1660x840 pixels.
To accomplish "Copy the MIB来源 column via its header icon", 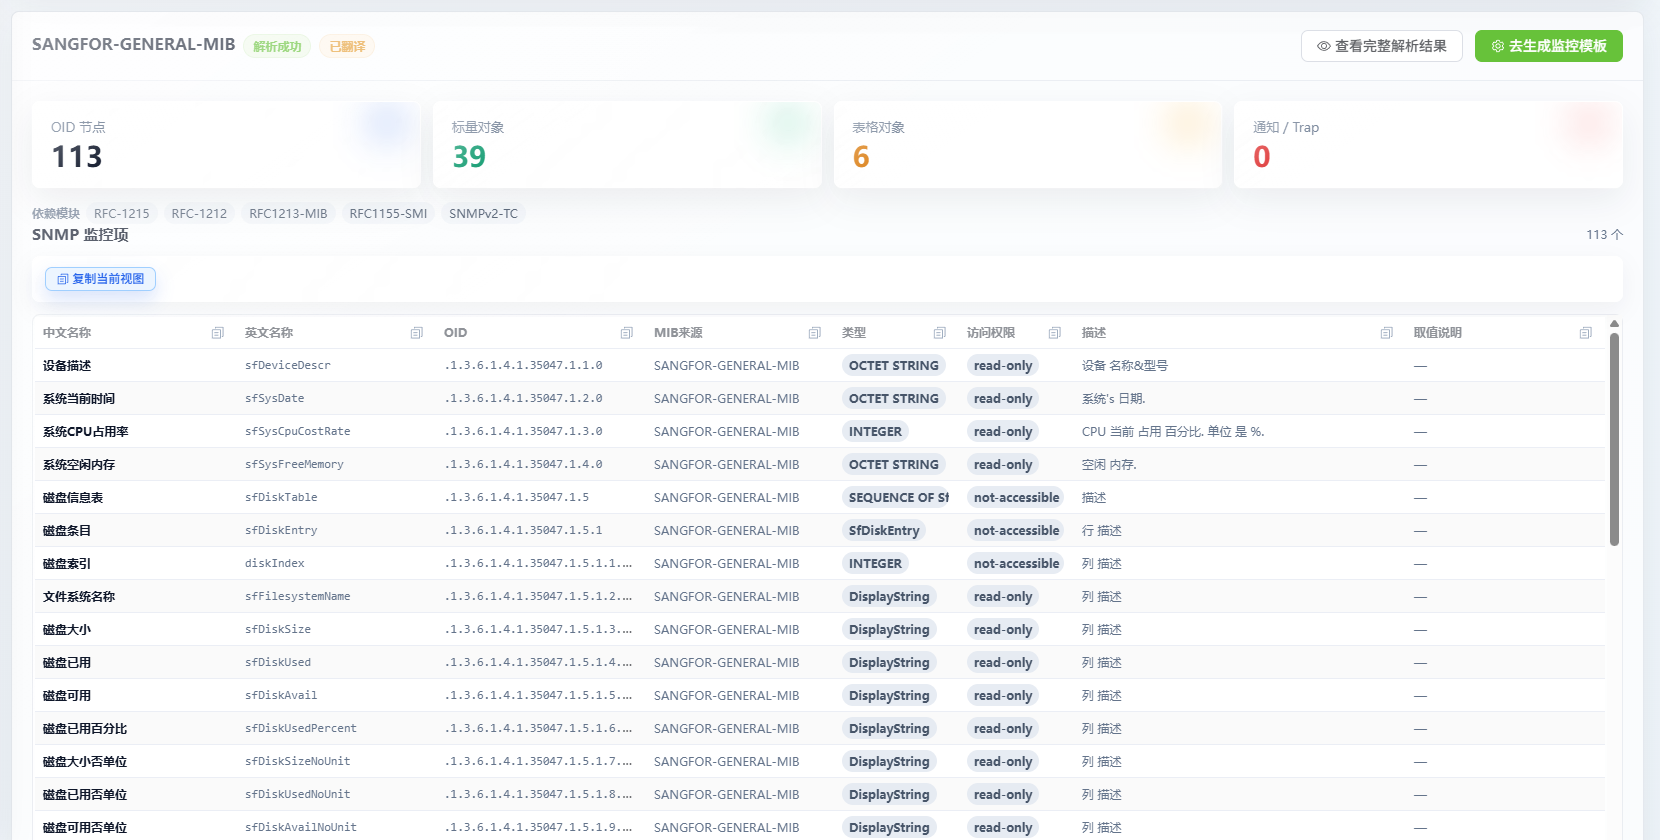I will pos(815,333).
